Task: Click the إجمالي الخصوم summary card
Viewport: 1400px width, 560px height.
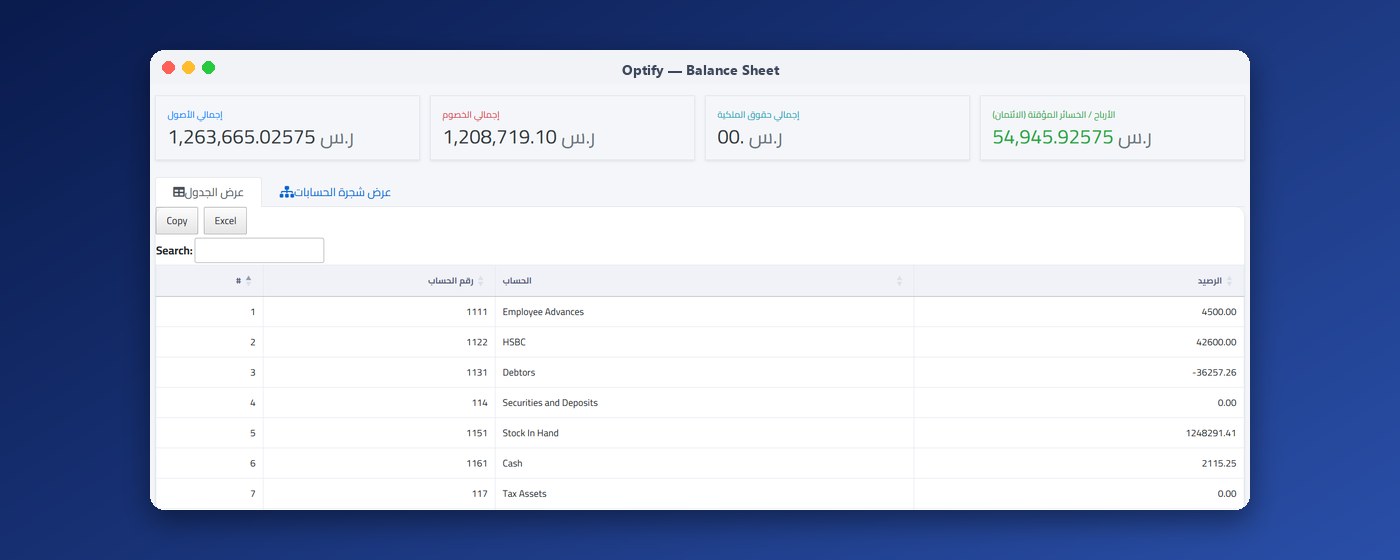Action: pos(562,128)
